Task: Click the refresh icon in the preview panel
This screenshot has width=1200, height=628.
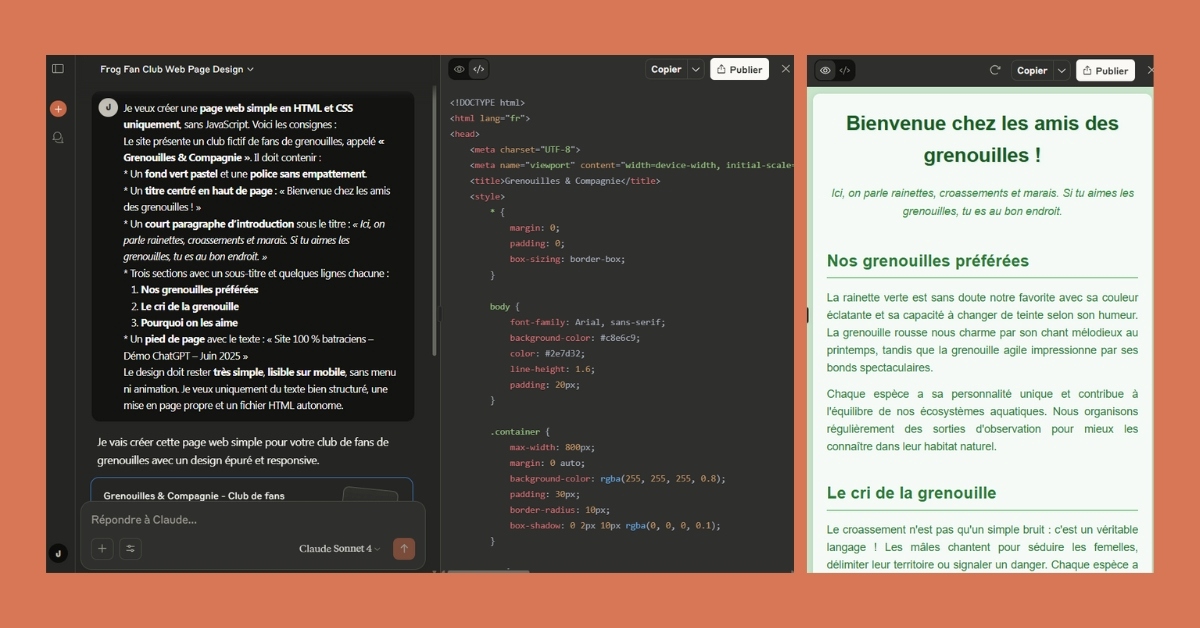Action: [x=994, y=70]
